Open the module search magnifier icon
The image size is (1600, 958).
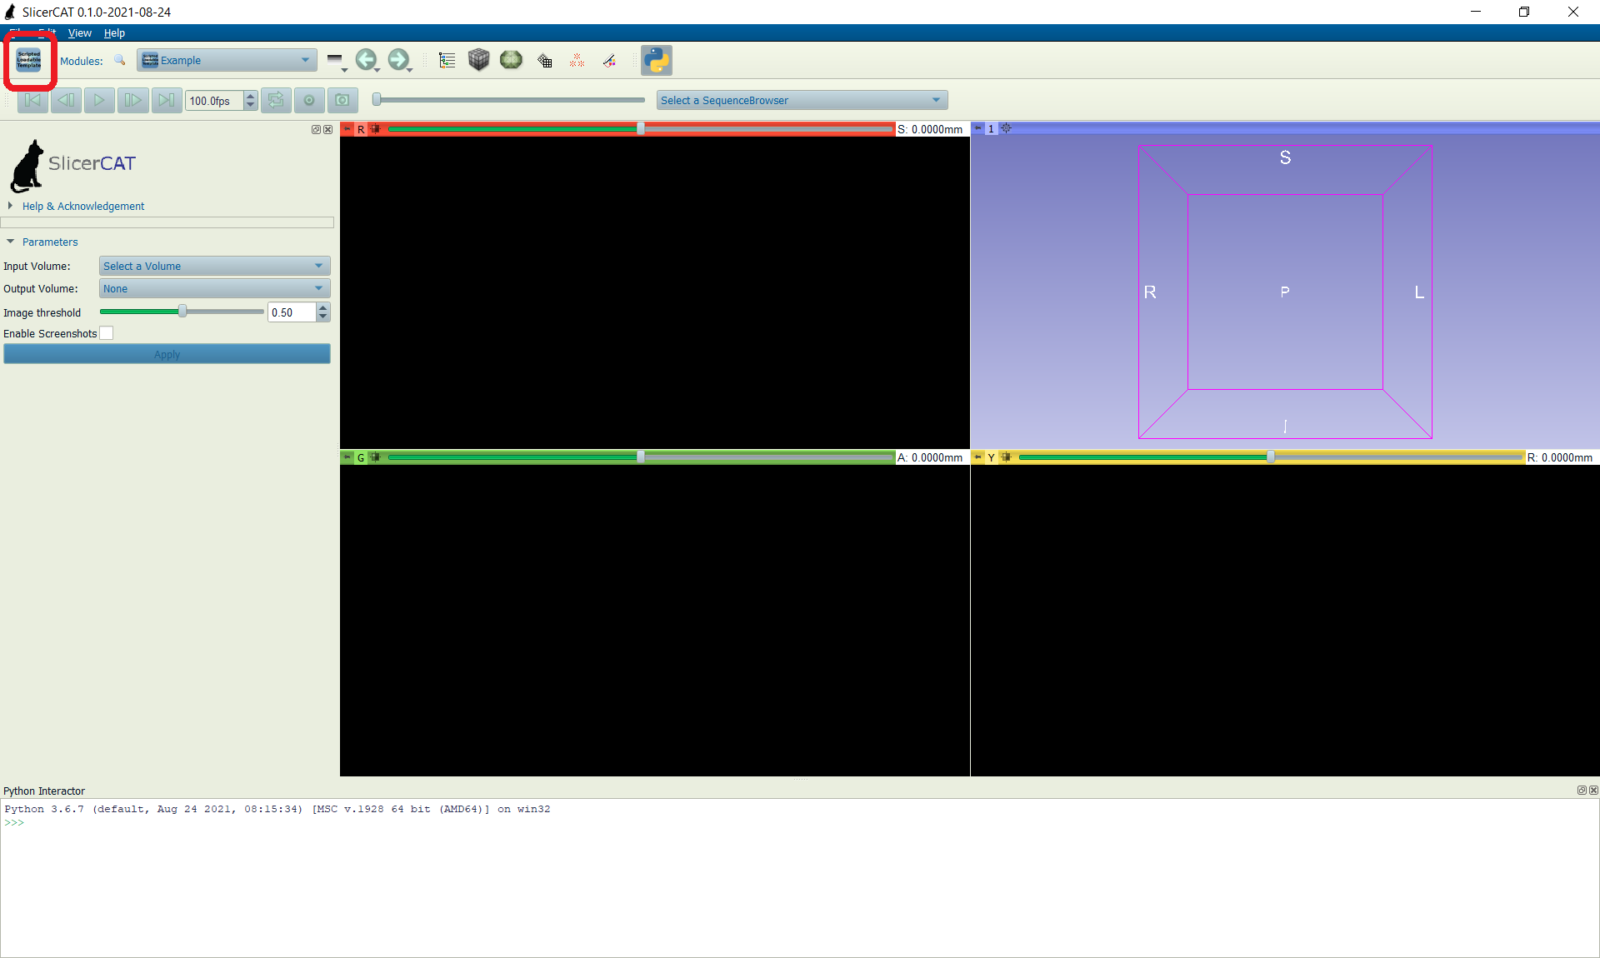(120, 60)
